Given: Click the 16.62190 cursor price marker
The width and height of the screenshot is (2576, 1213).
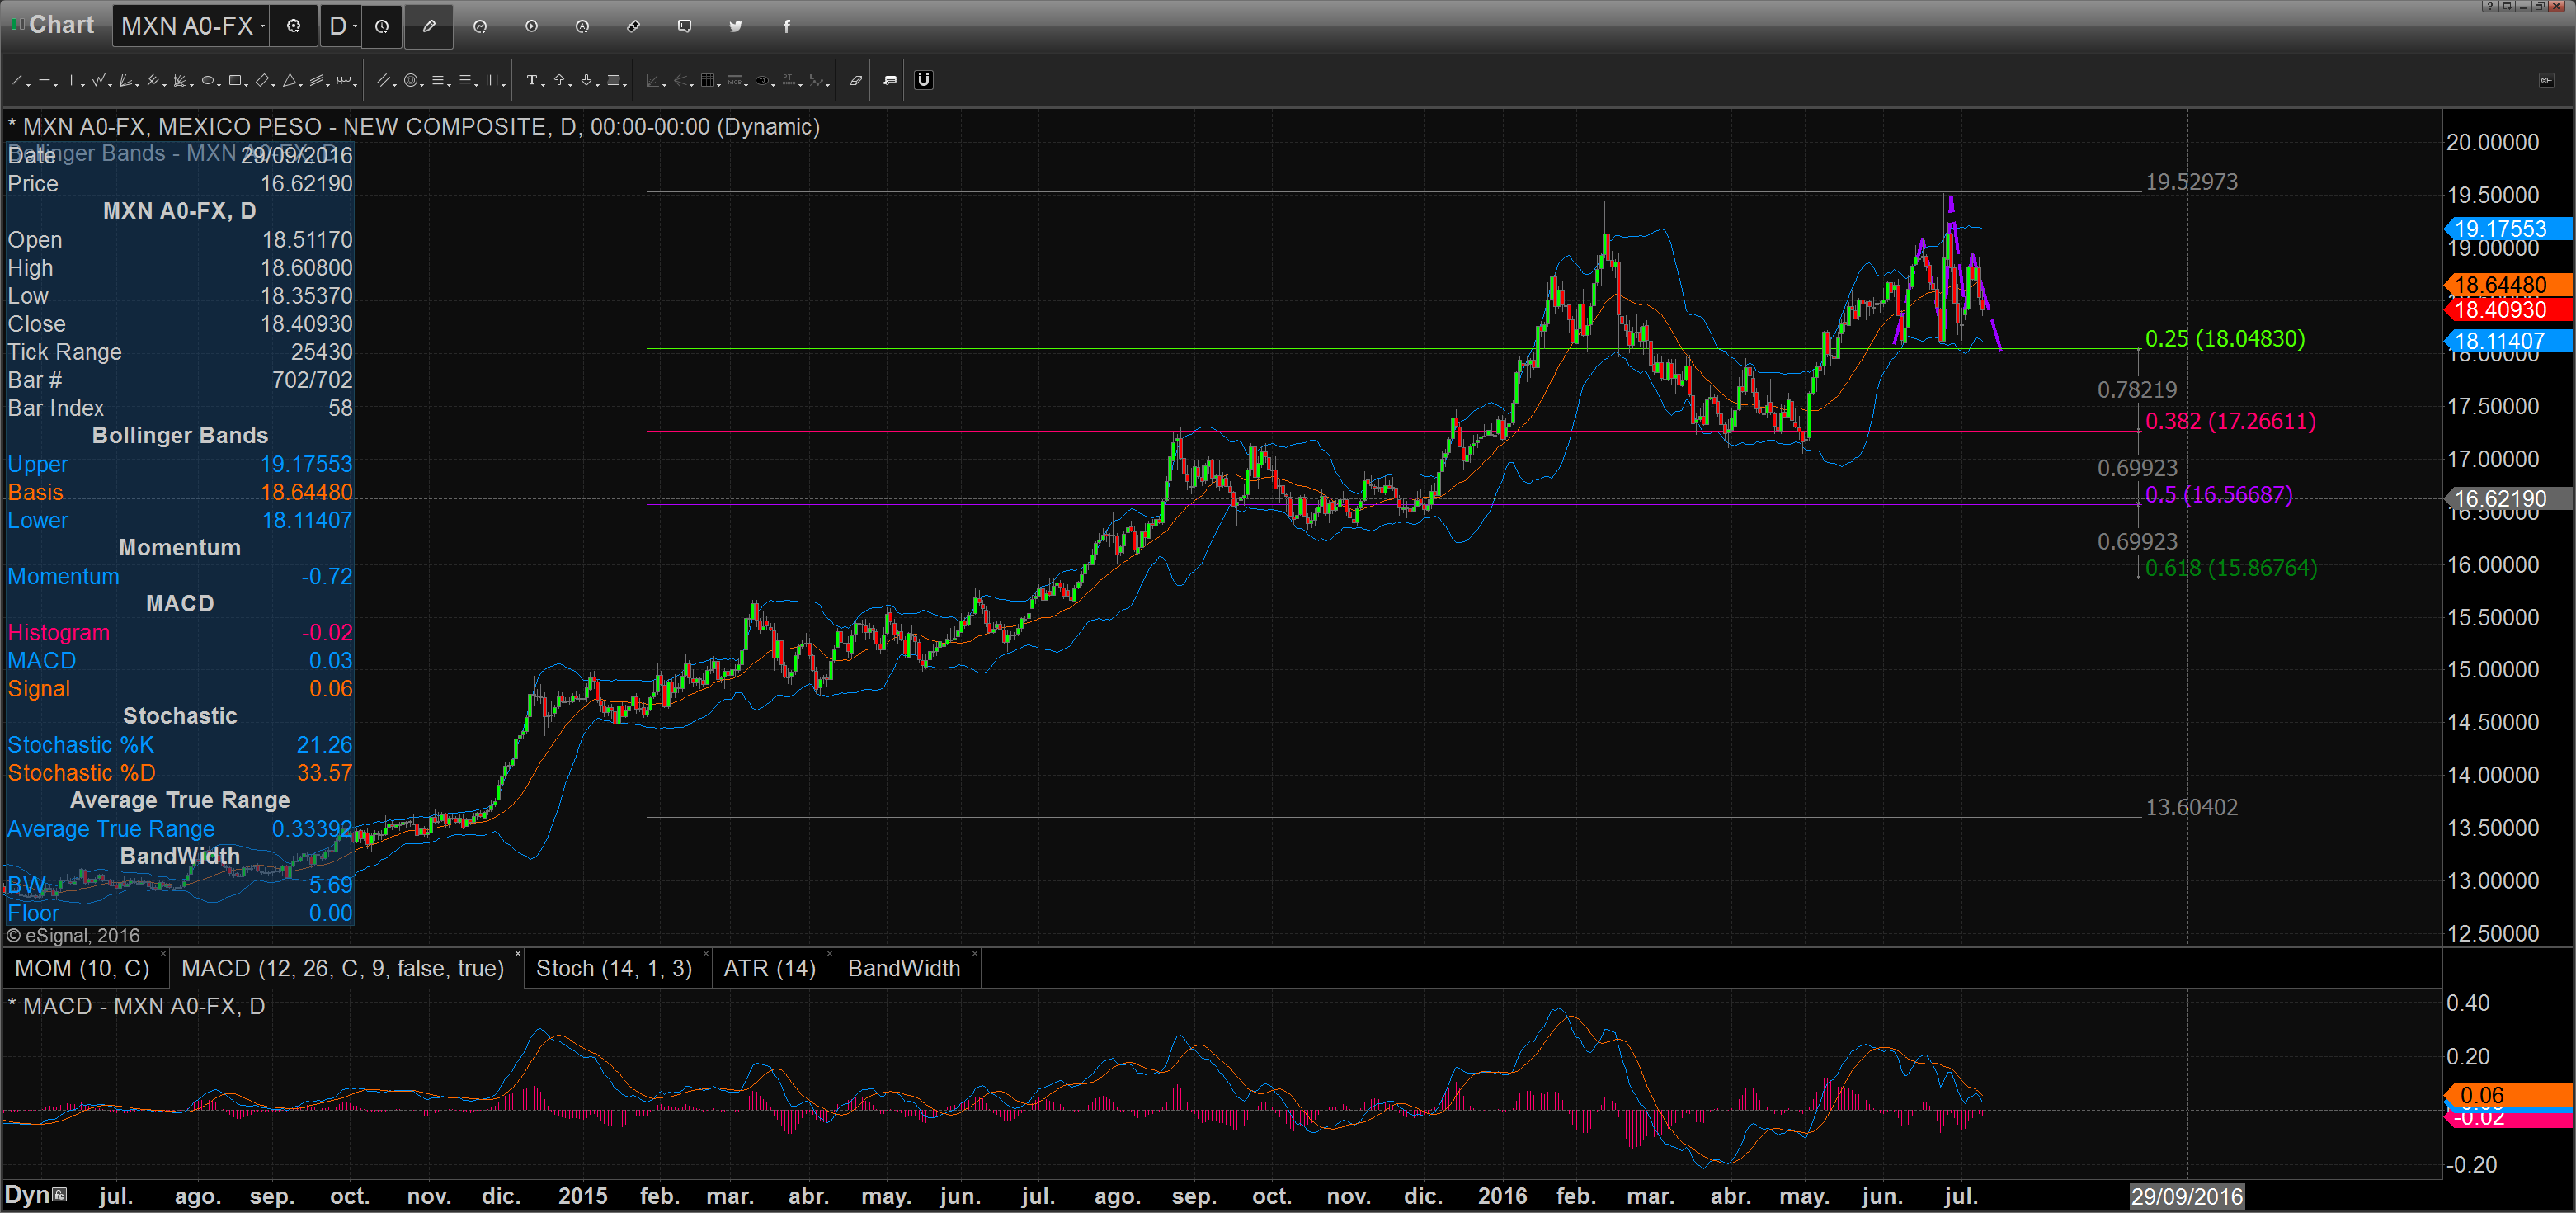Looking at the screenshot, I should pyautogui.click(x=2508, y=499).
